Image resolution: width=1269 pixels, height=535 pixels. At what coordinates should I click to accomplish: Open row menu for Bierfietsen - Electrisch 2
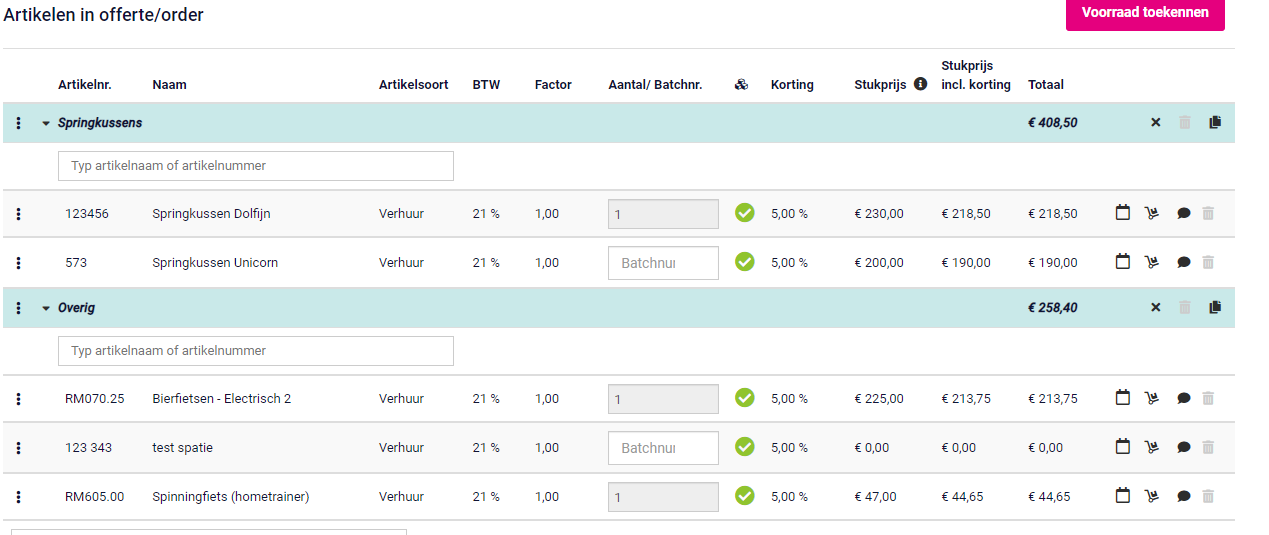[x=19, y=399]
